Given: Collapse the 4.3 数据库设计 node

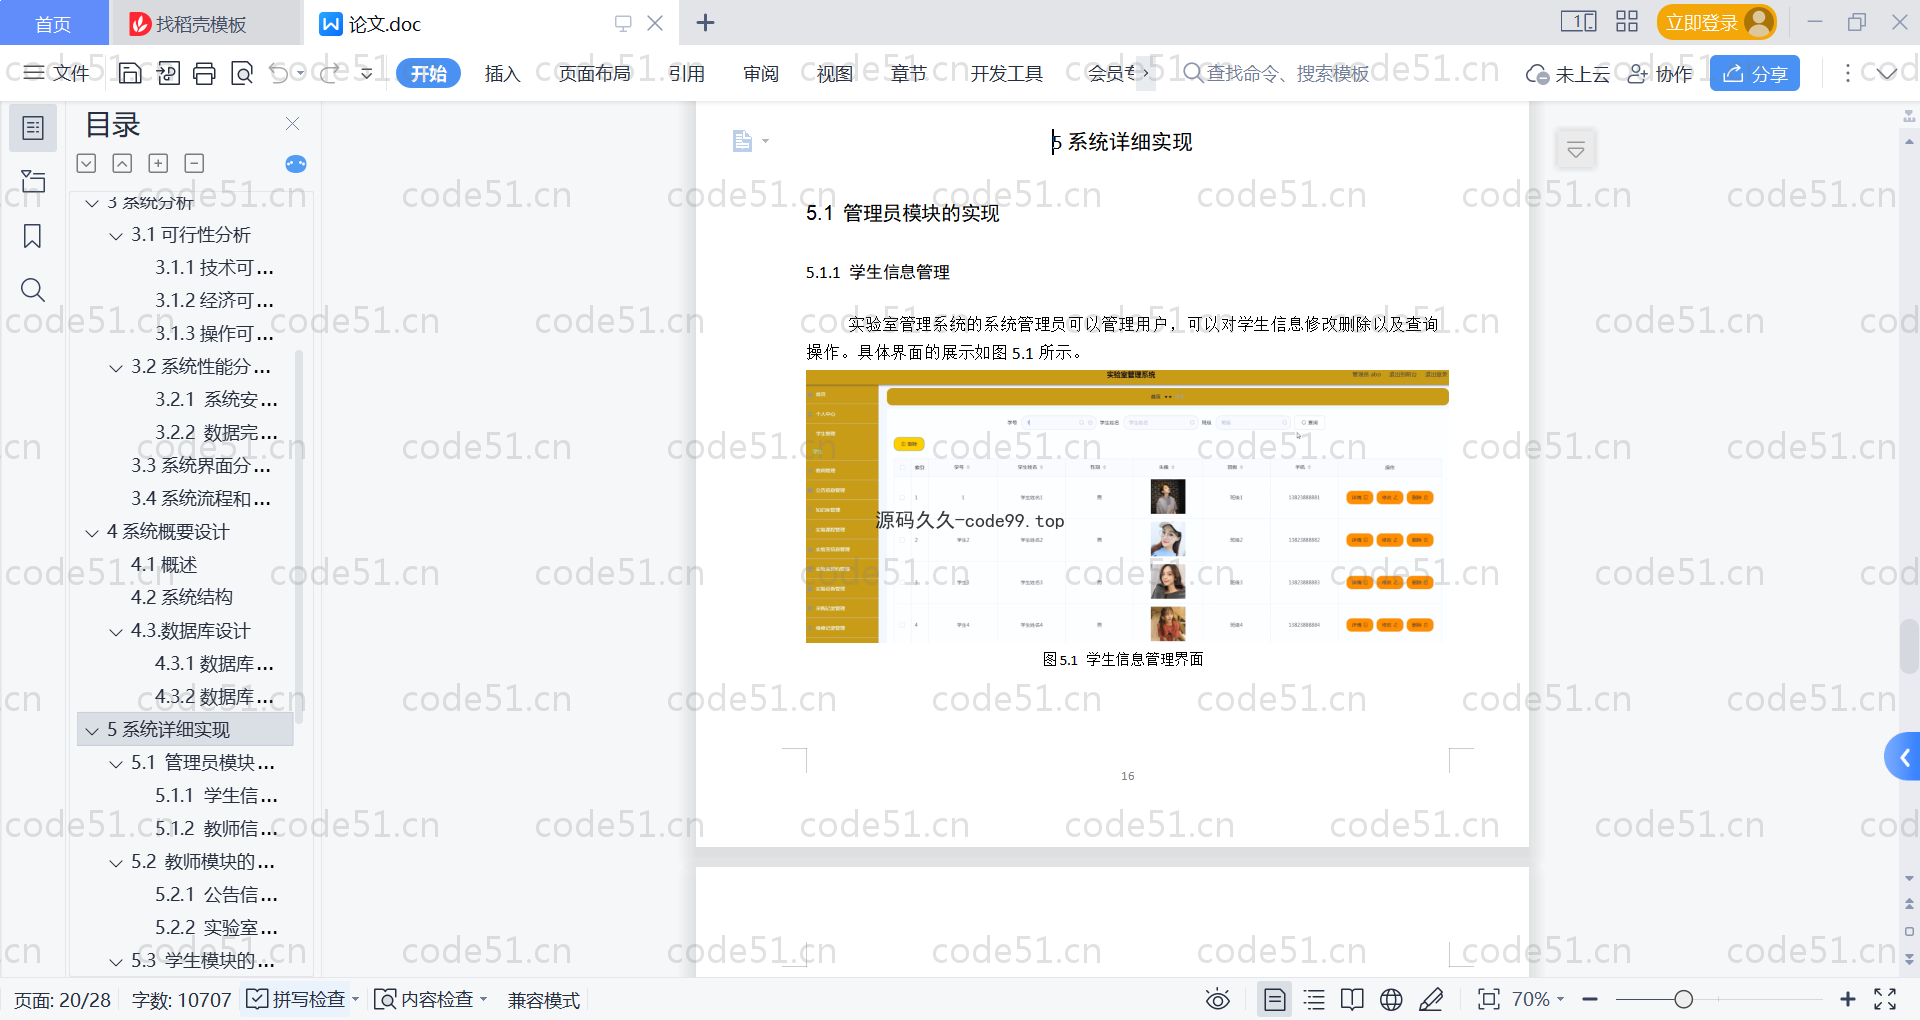Looking at the screenshot, I should click(x=116, y=632).
